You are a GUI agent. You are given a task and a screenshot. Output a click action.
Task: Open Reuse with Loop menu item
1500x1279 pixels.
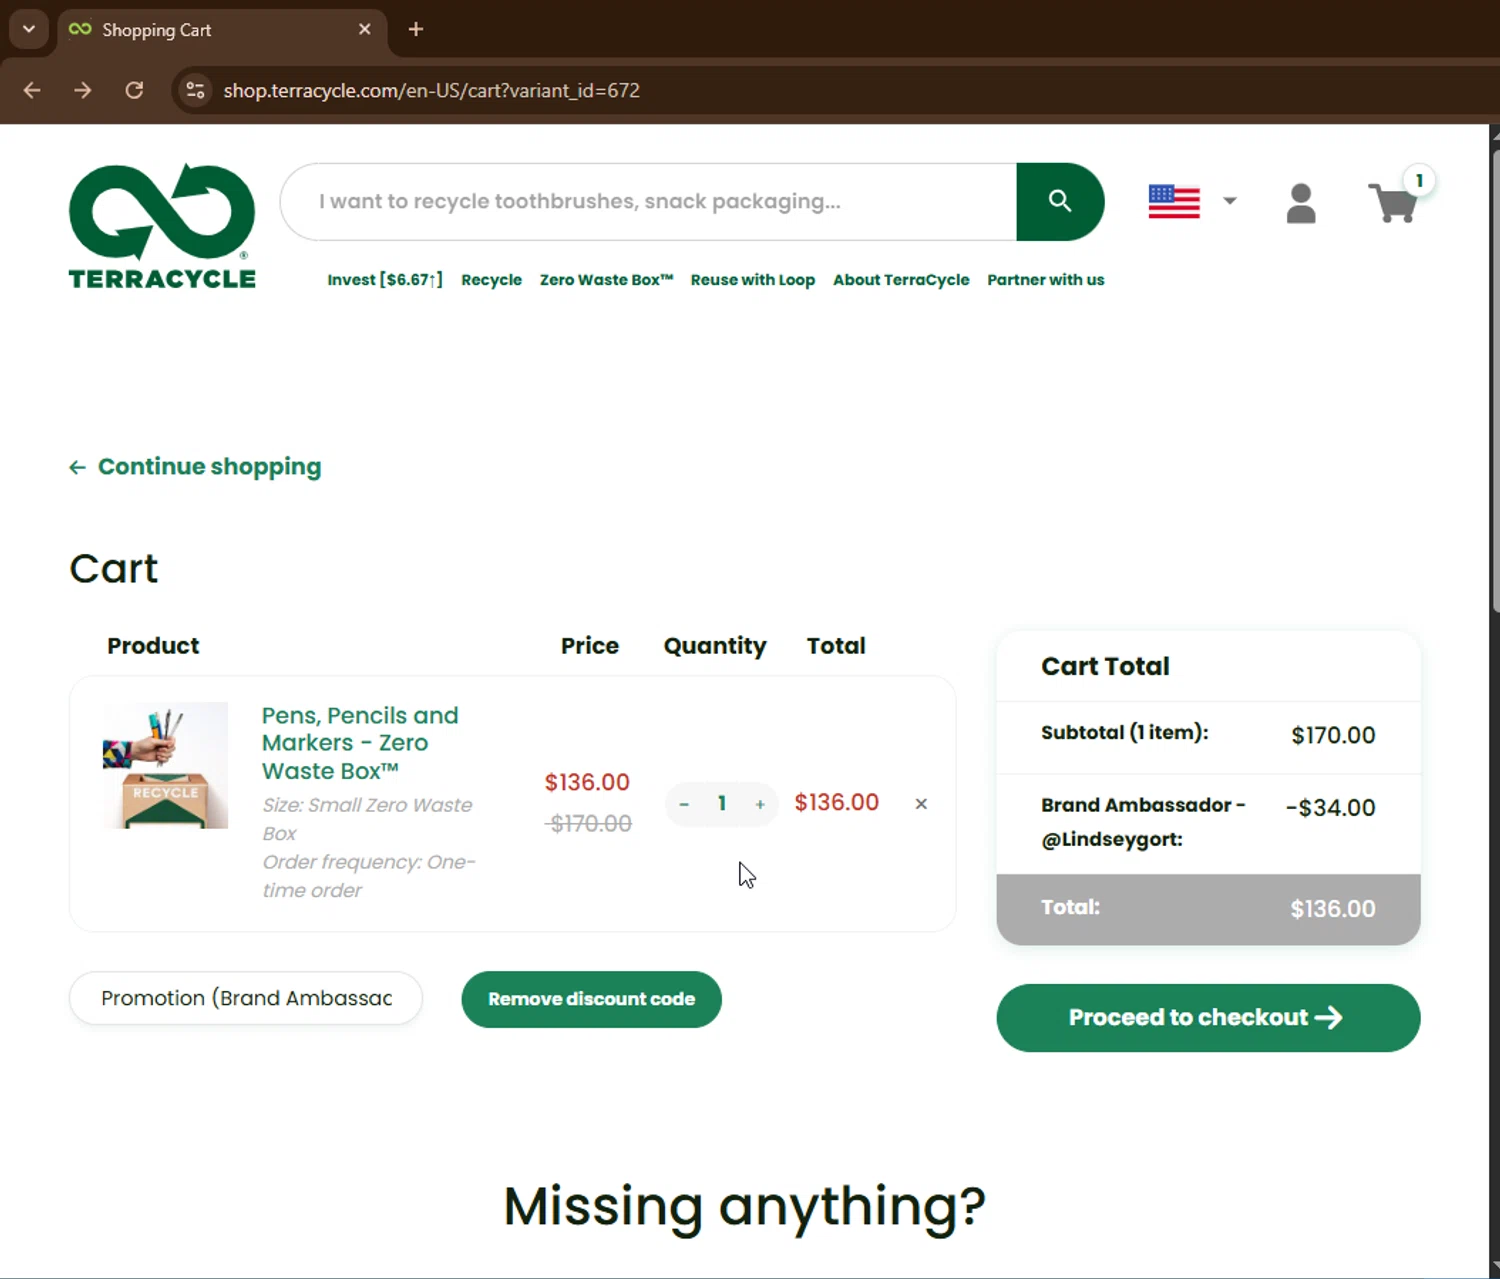[753, 280]
